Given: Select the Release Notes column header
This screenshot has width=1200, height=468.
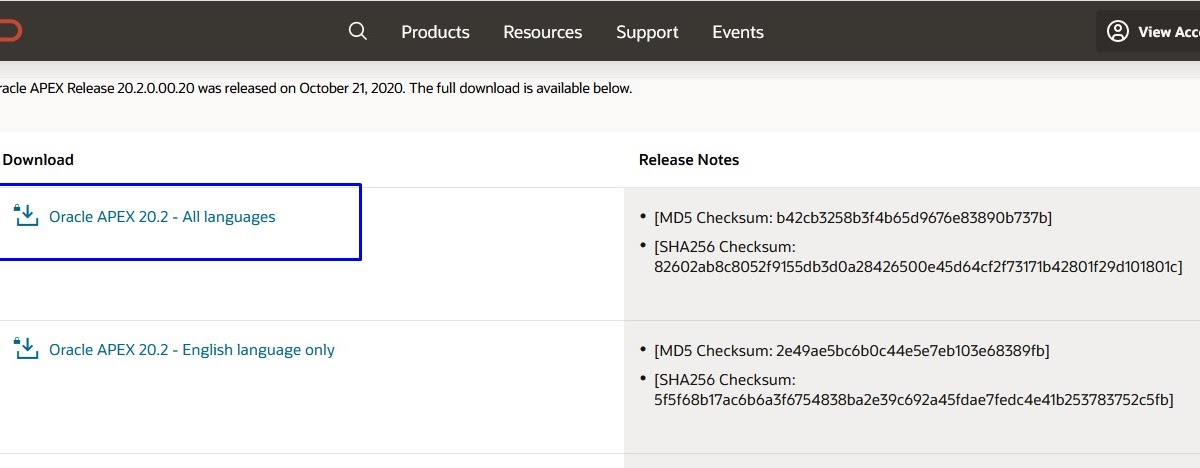Looking at the screenshot, I should coord(689,160).
